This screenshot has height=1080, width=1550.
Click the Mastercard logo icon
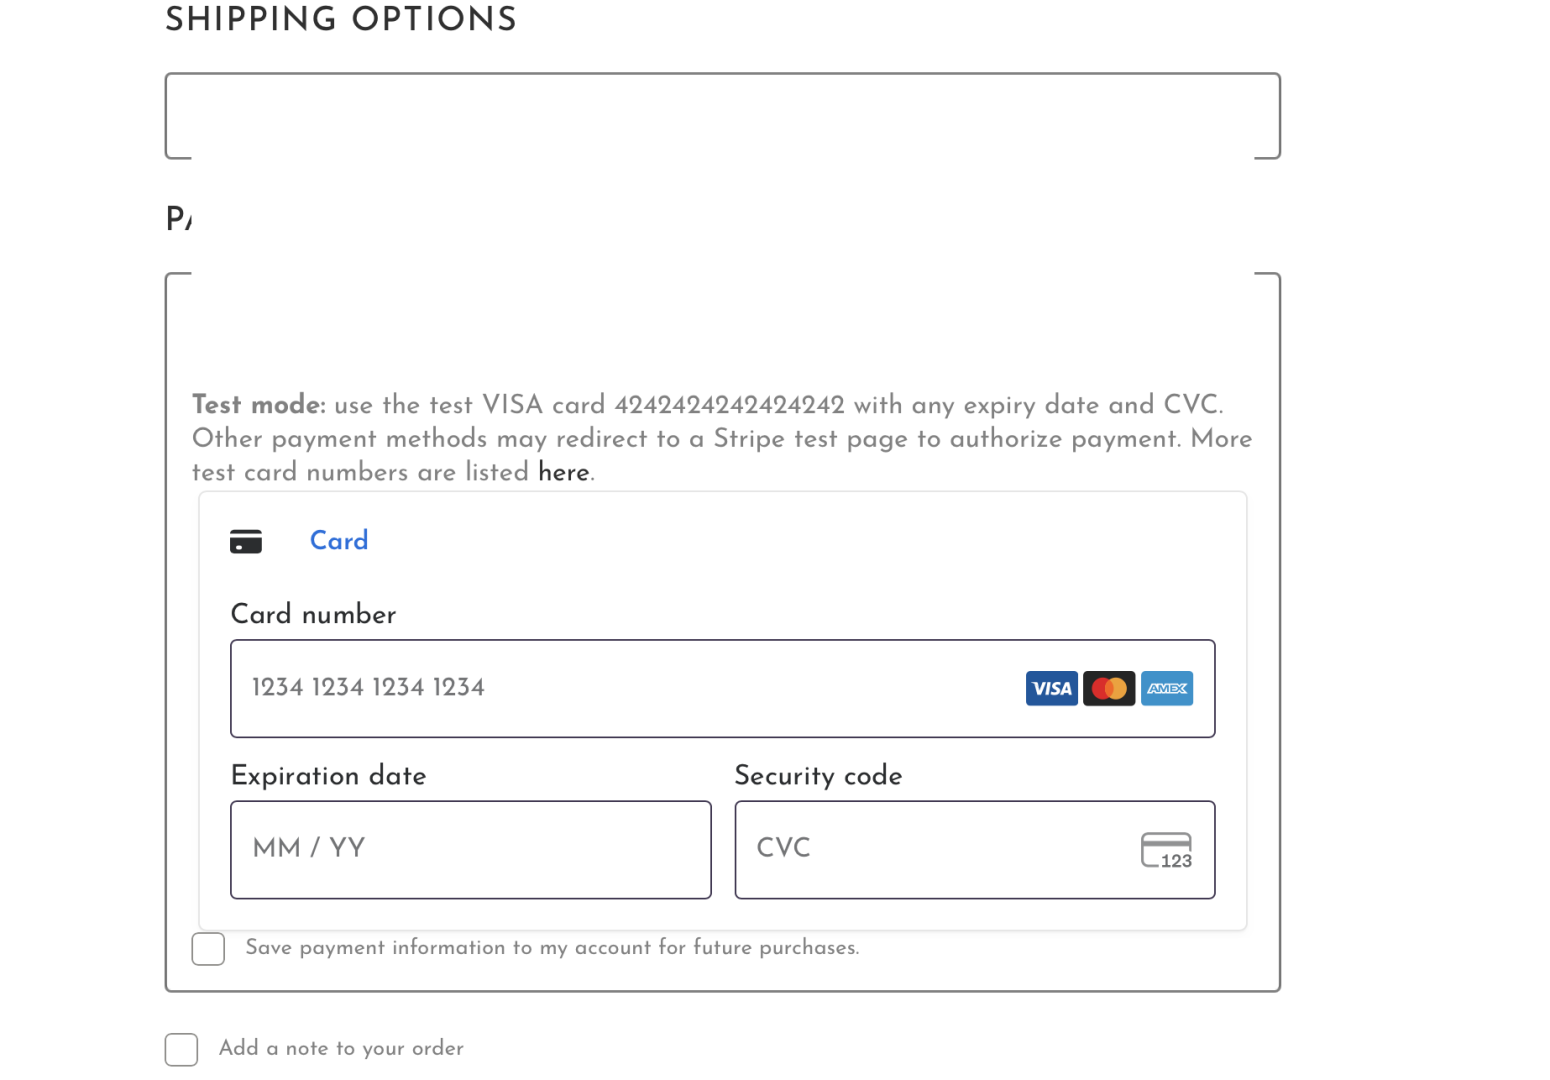(x=1109, y=689)
